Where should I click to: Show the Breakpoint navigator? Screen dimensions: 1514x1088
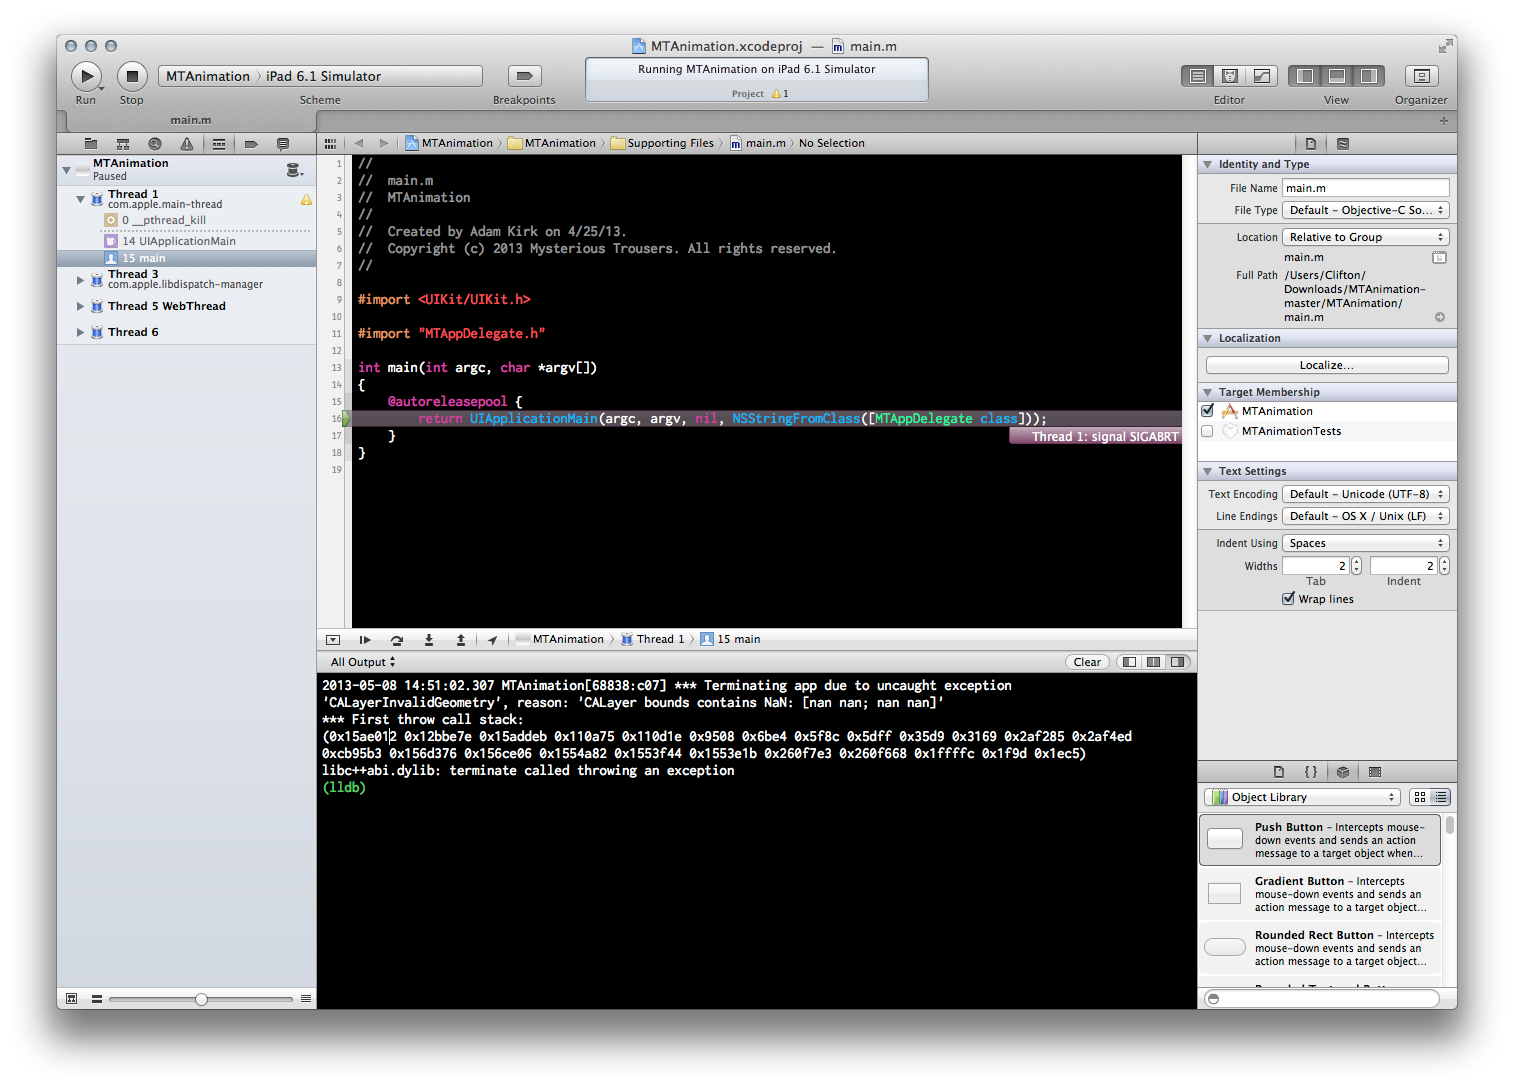pos(251,144)
